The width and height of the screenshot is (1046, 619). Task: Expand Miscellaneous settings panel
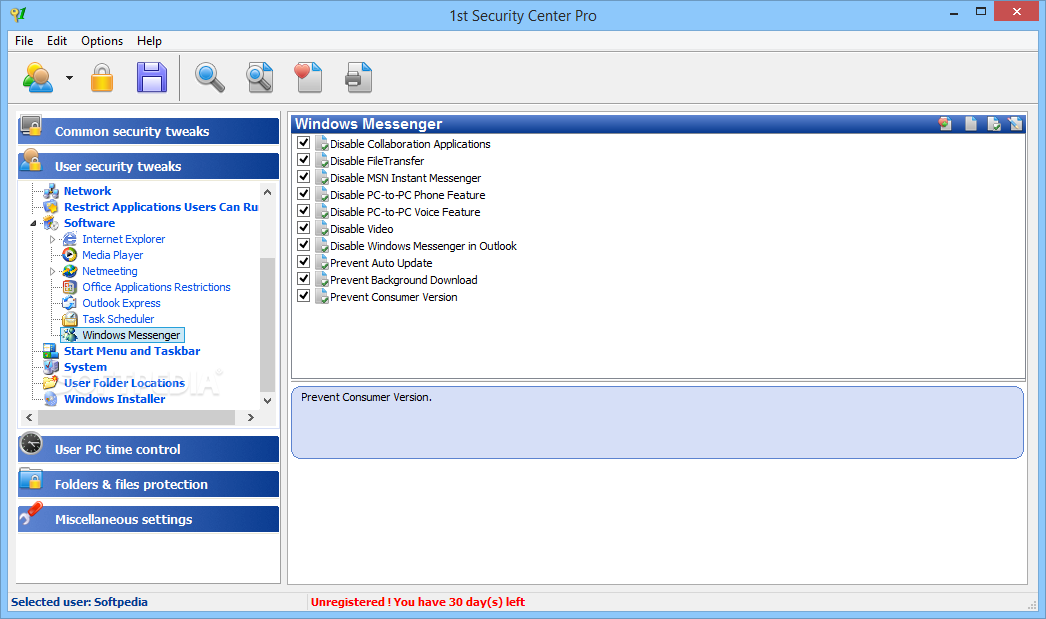pyautogui.click(x=148, y=519)
